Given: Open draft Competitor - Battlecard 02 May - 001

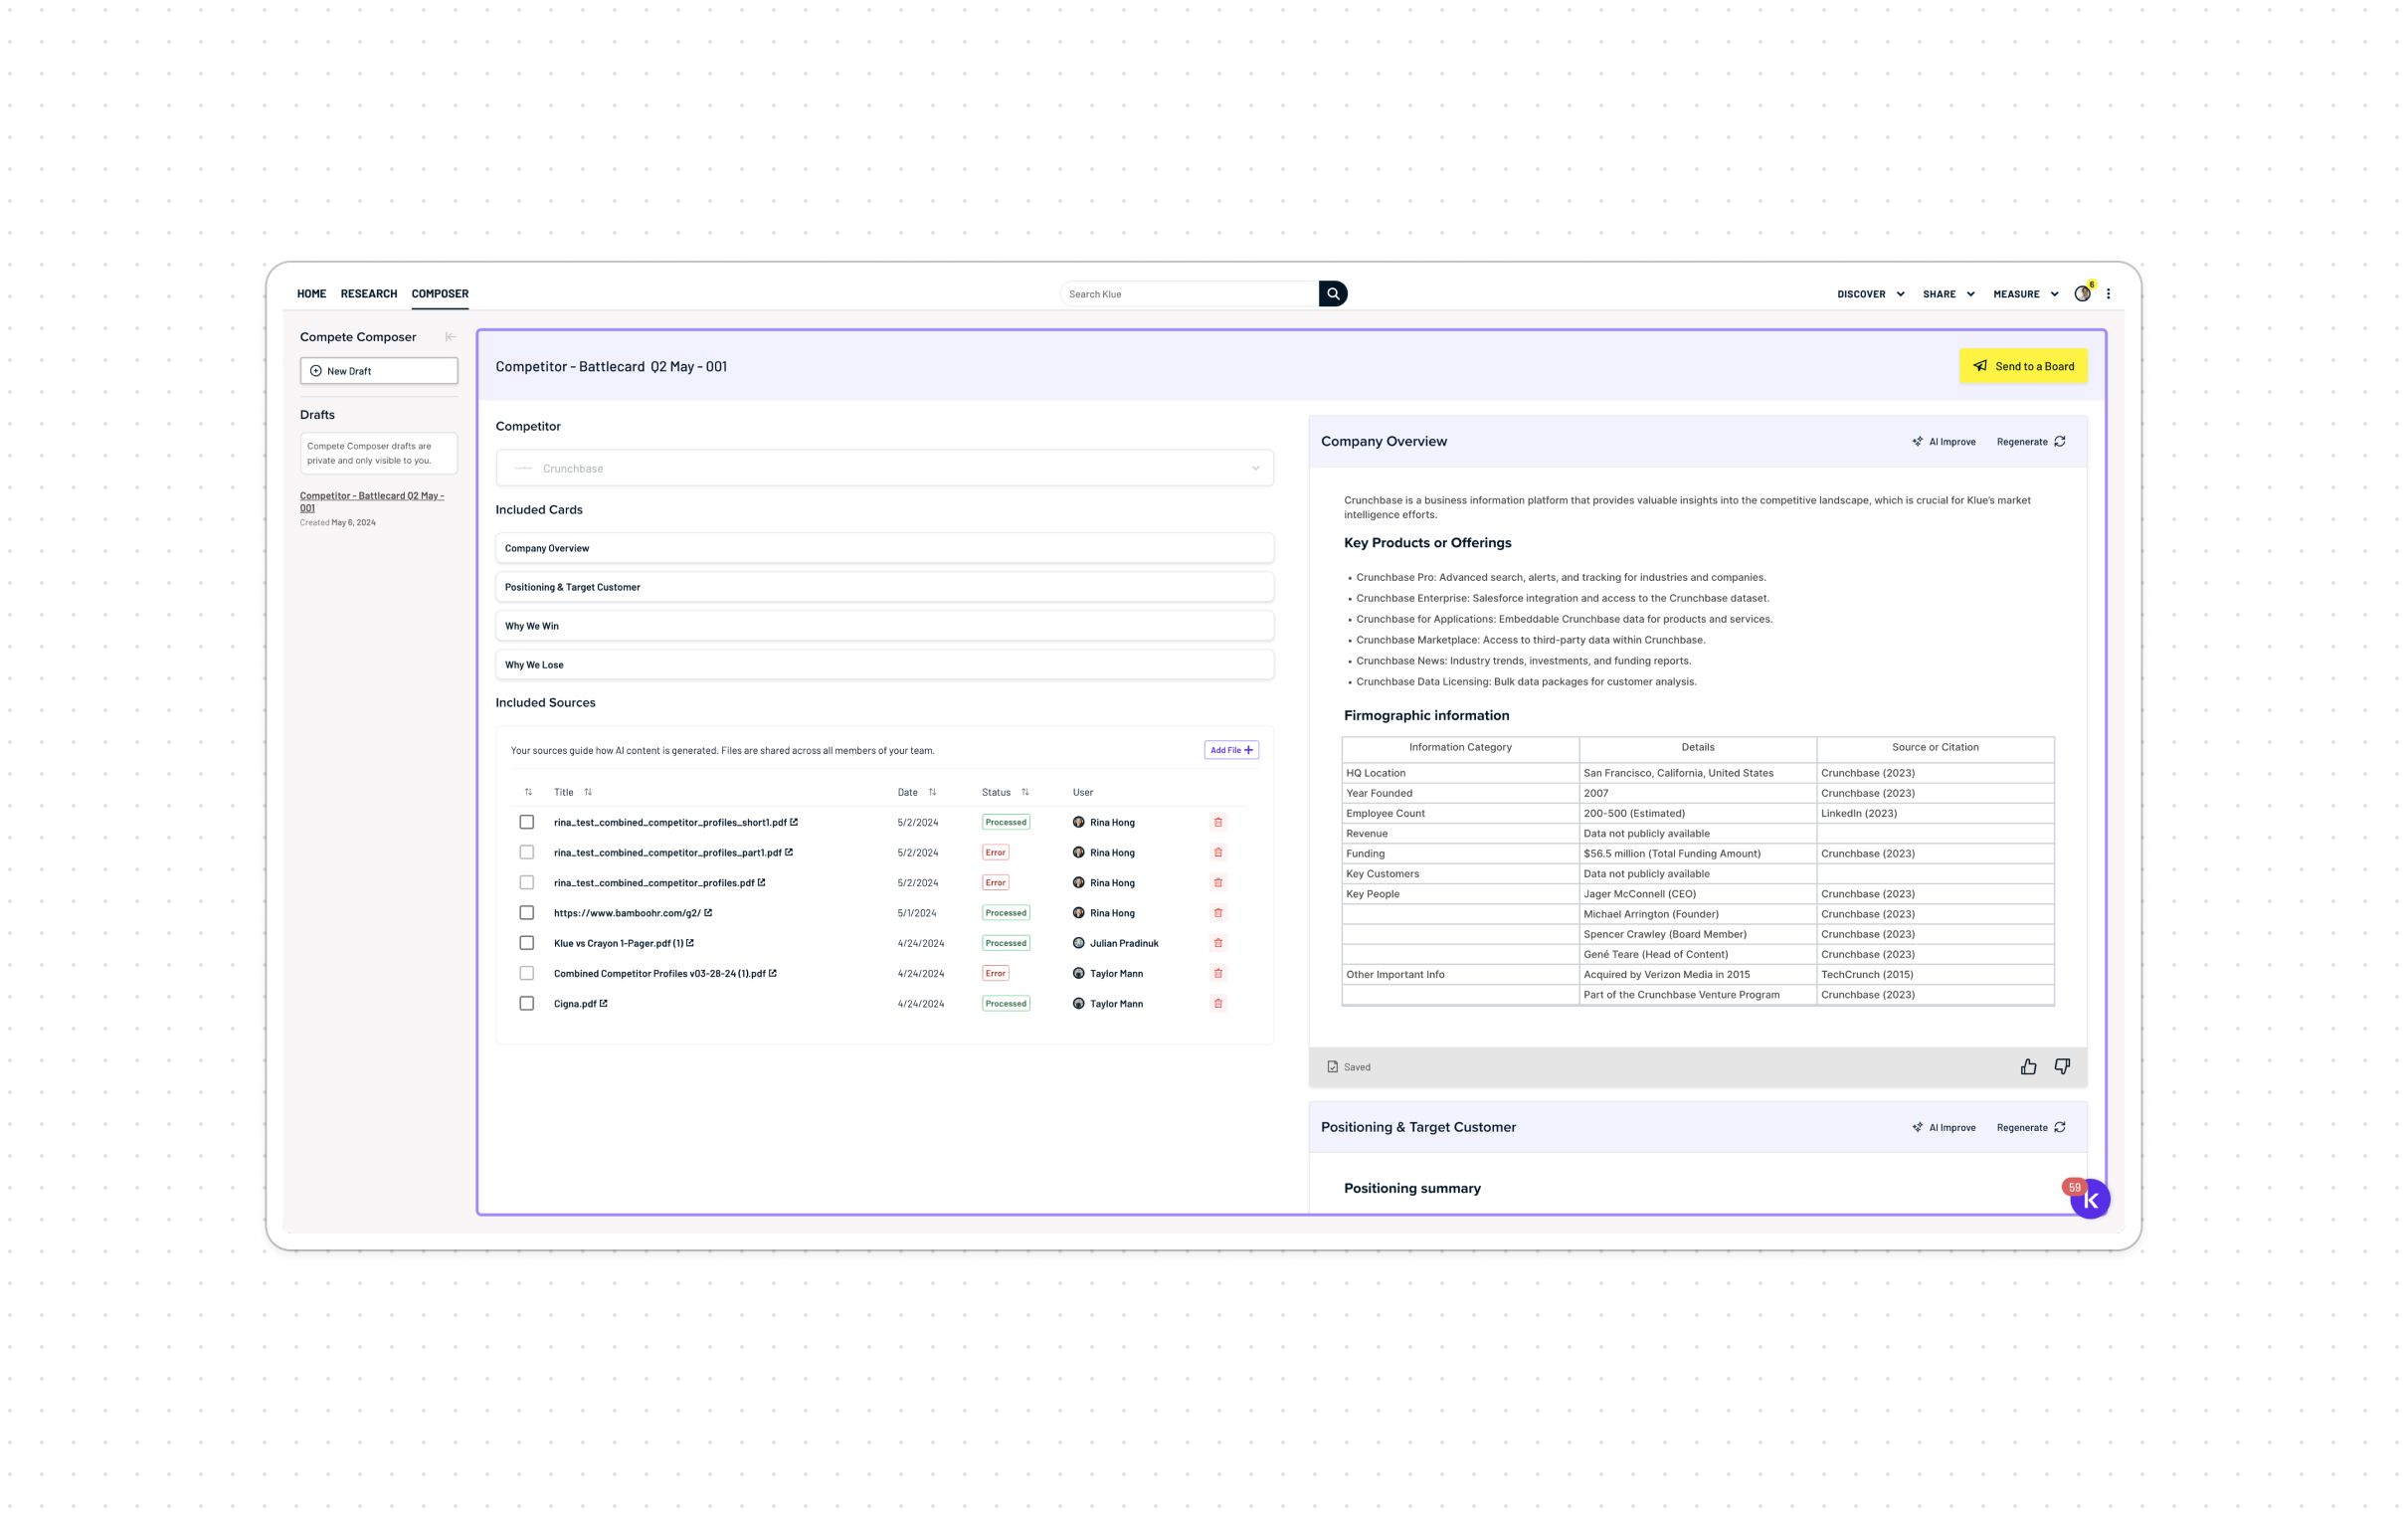Looking at the screenshot, I should pos(372,501).
